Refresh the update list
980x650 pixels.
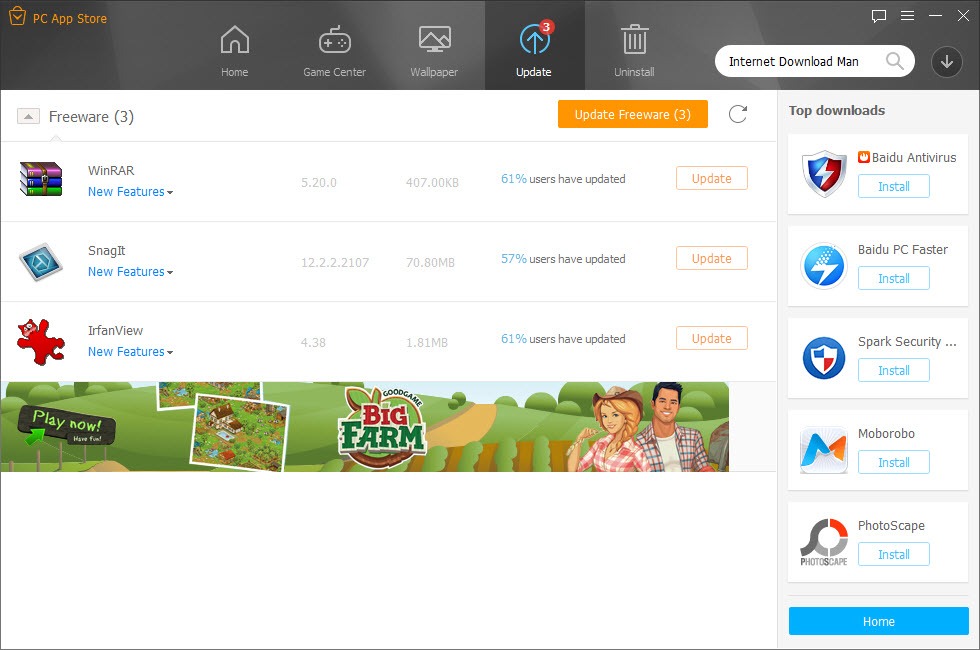tap(738, 114)
